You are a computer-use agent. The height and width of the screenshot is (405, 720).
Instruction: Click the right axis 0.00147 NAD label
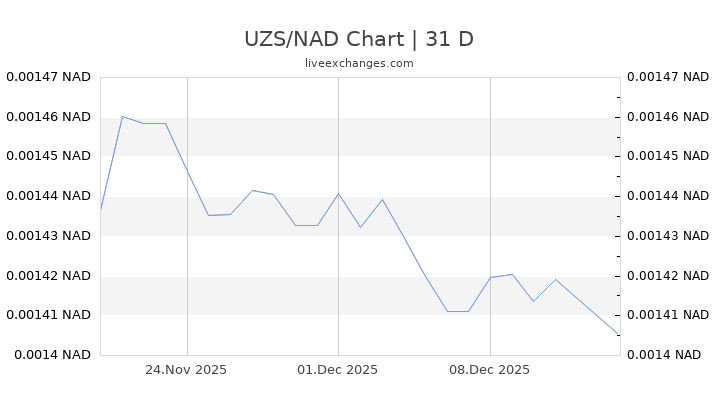pyautogui.click(x=667, y=77)
